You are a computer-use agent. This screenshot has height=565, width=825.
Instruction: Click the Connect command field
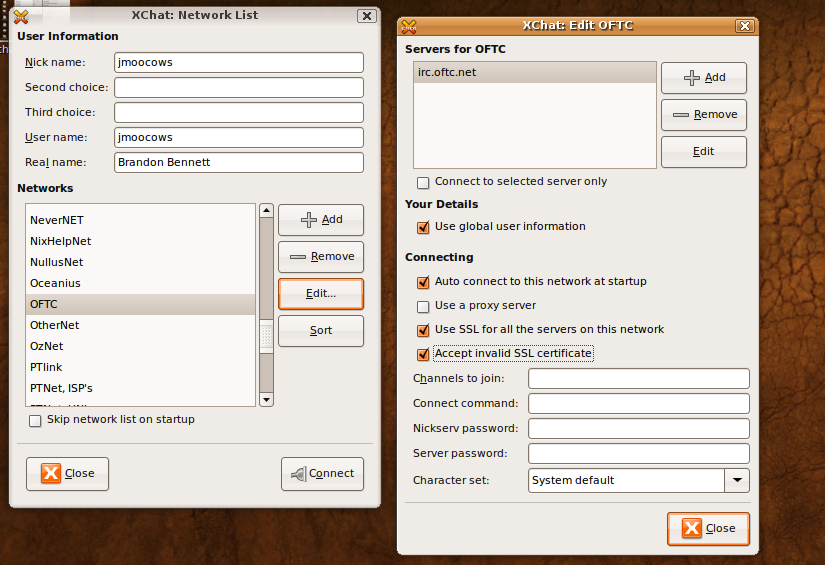[639, 403]
